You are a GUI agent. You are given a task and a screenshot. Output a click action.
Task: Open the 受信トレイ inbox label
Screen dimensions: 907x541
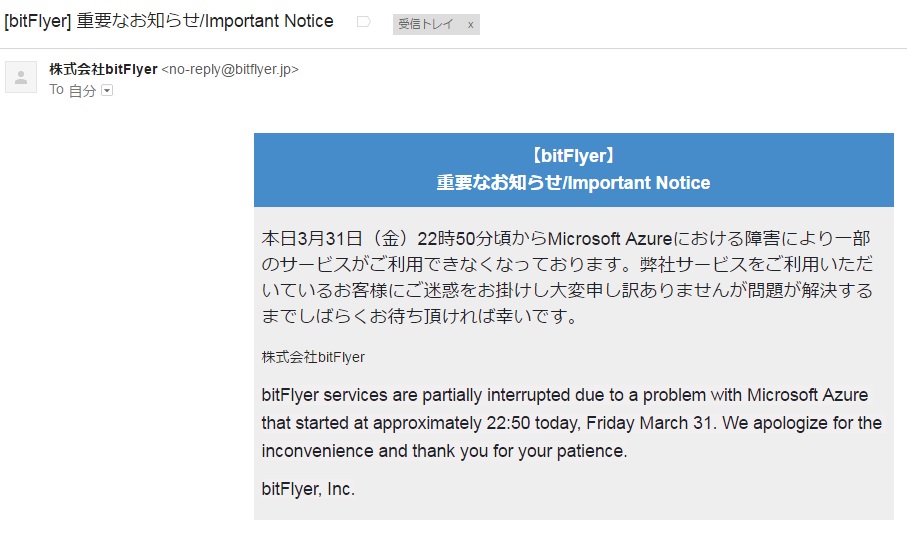click(x=424, y=24)
